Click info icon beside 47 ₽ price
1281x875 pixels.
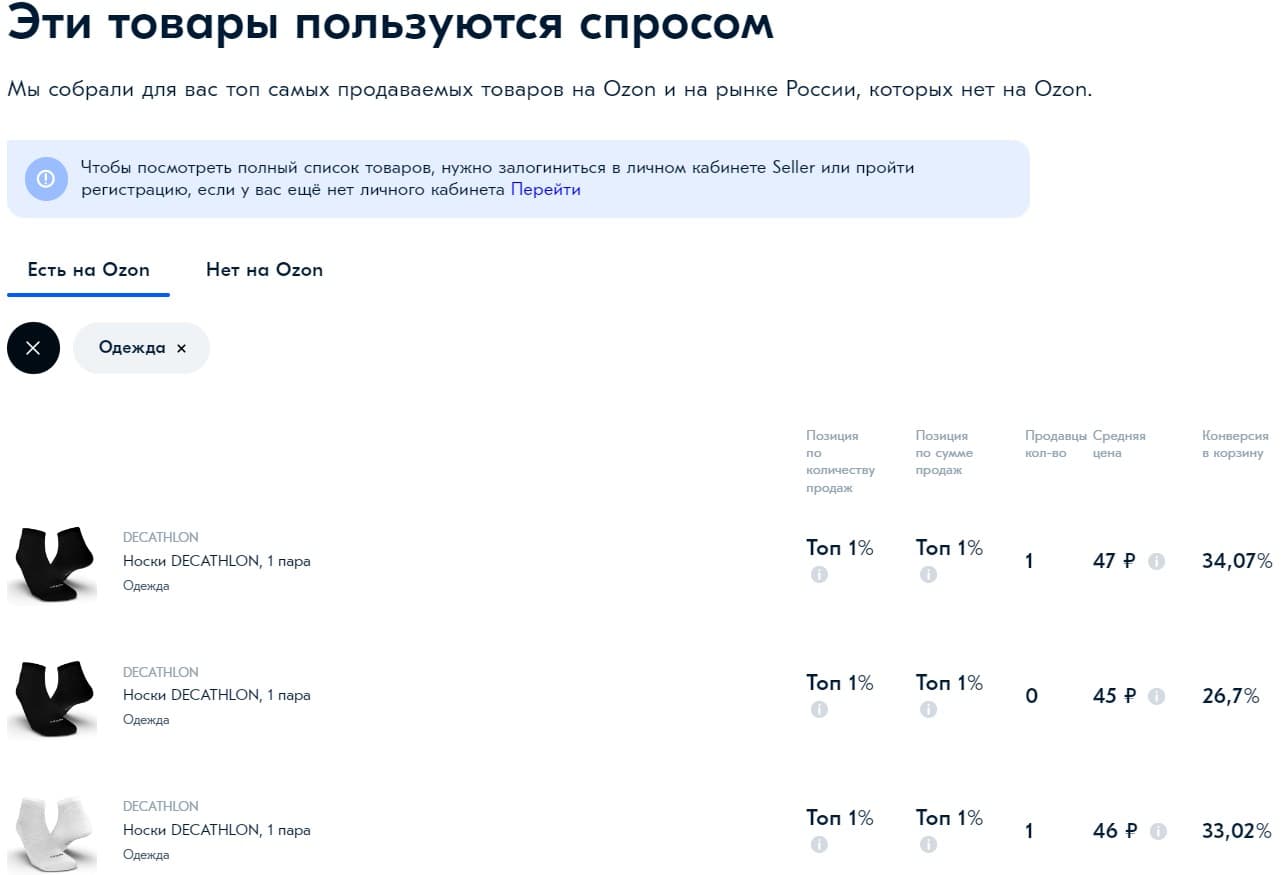[1156, 562]
